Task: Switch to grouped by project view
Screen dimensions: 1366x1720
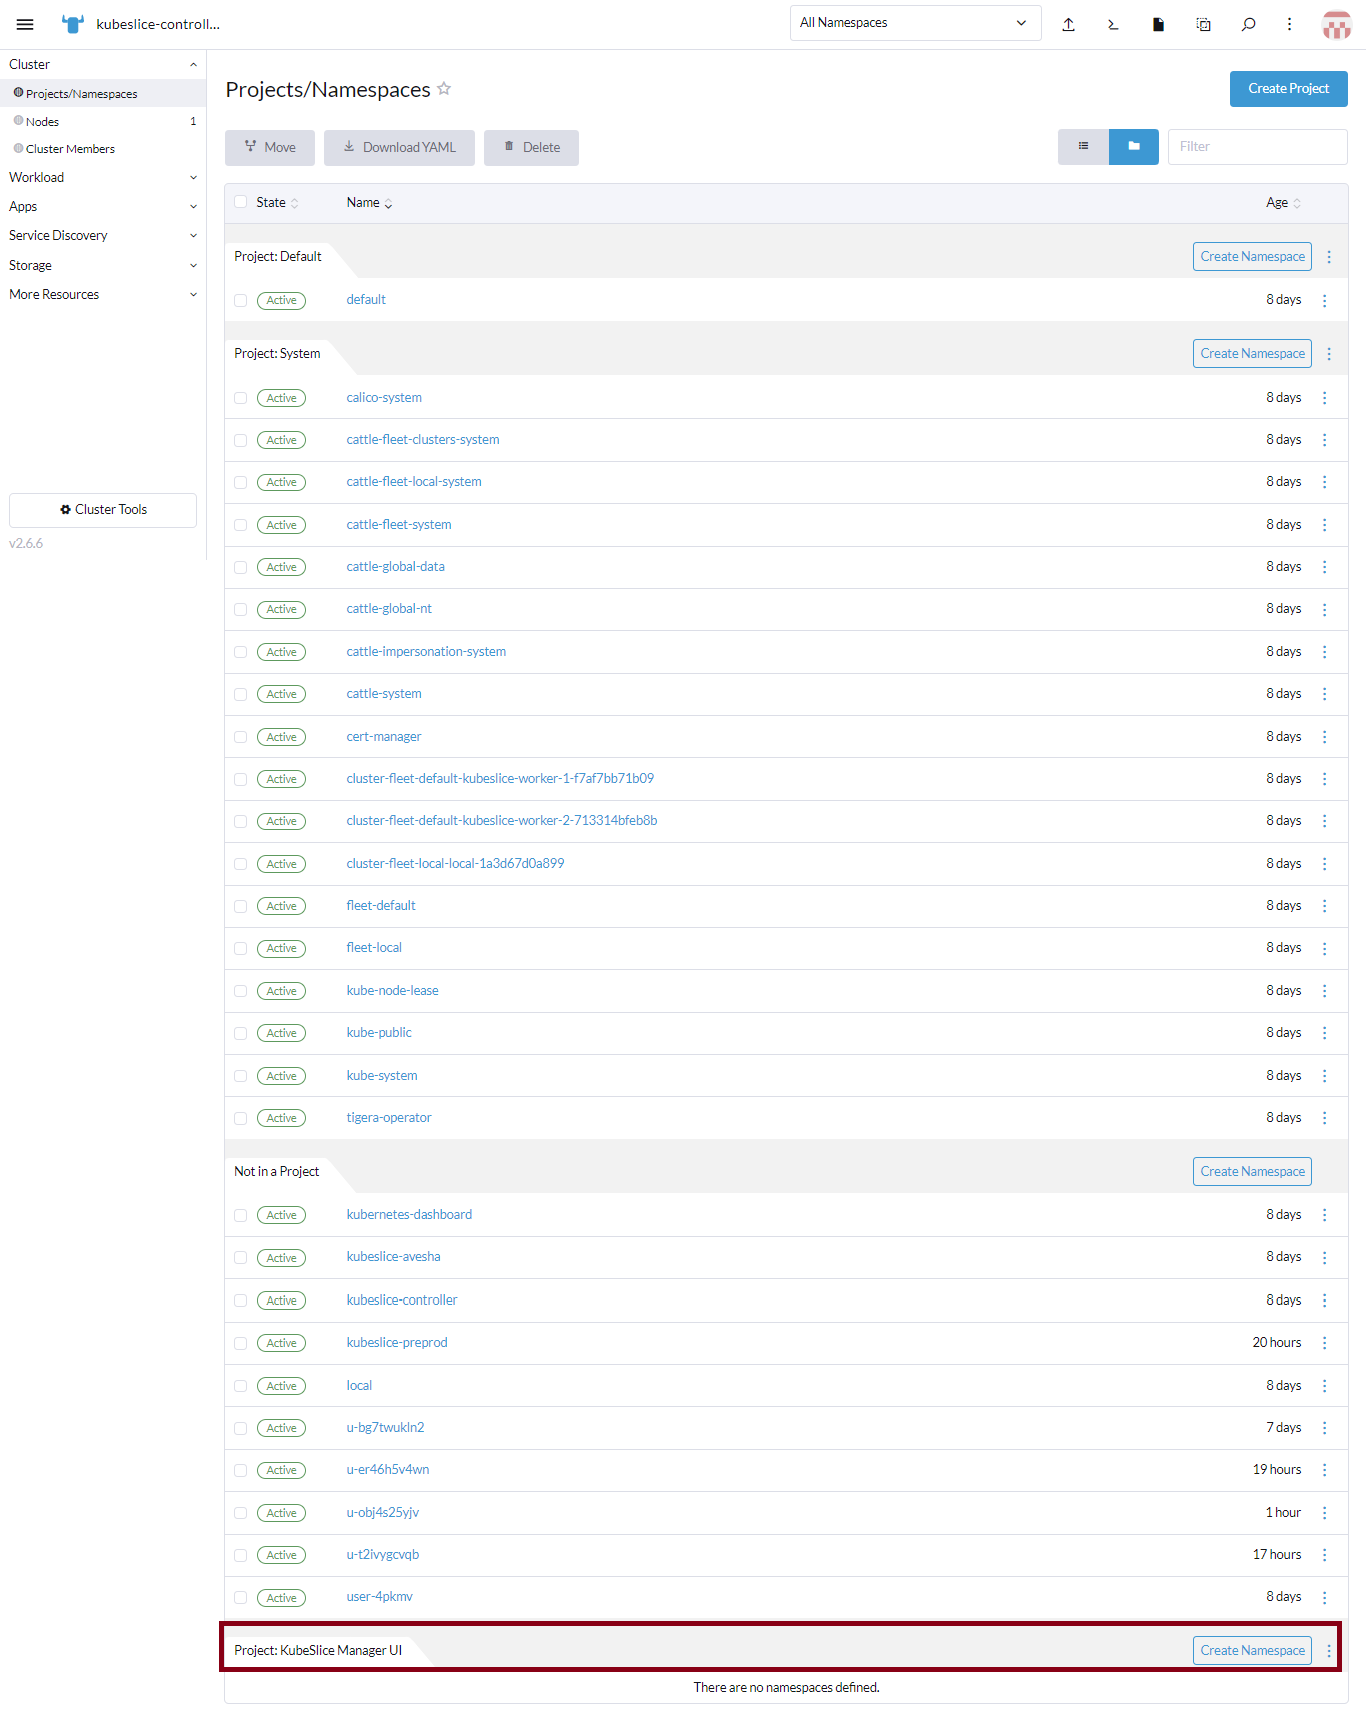Action: tap(1134, 147)
